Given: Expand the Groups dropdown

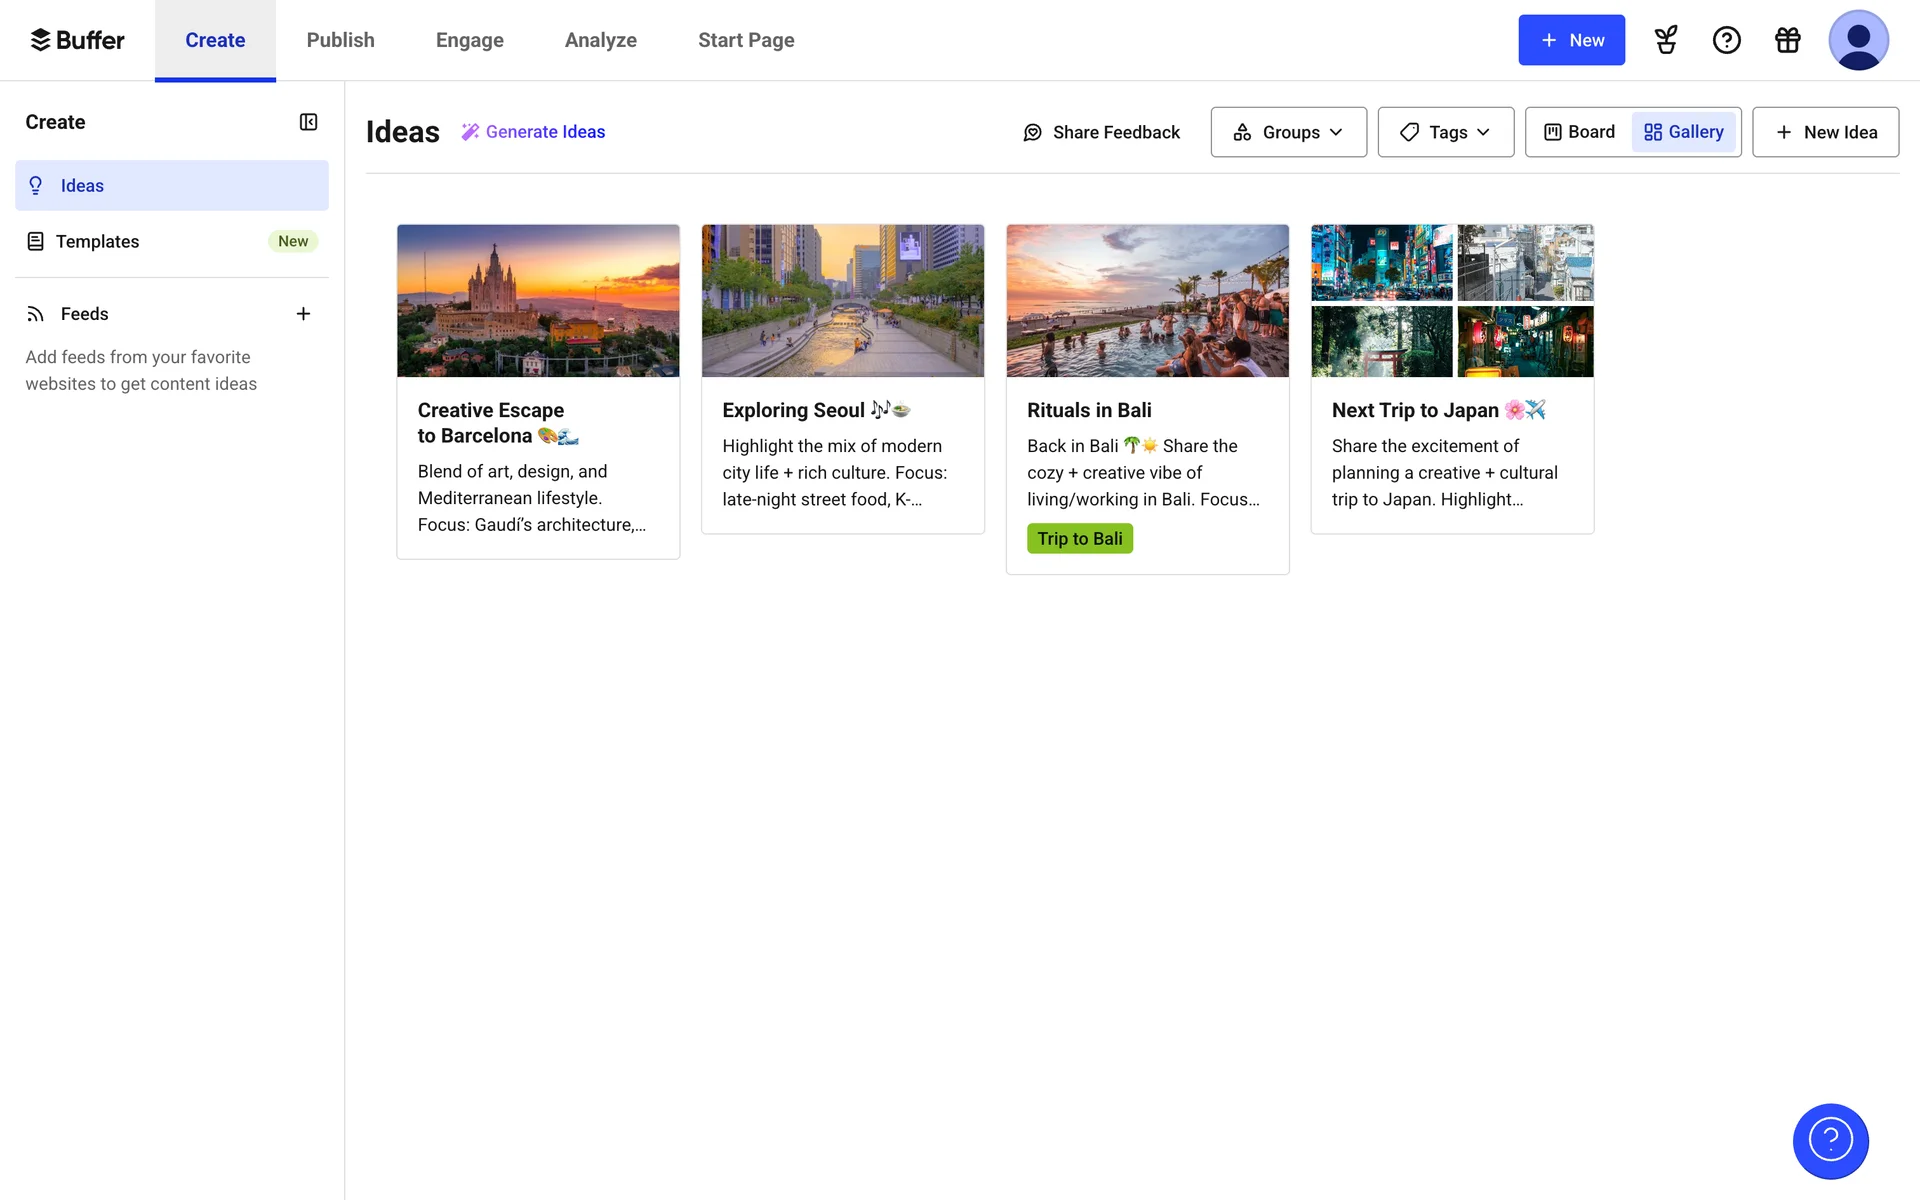Looking at the screenshot, I should (1288, 132).
